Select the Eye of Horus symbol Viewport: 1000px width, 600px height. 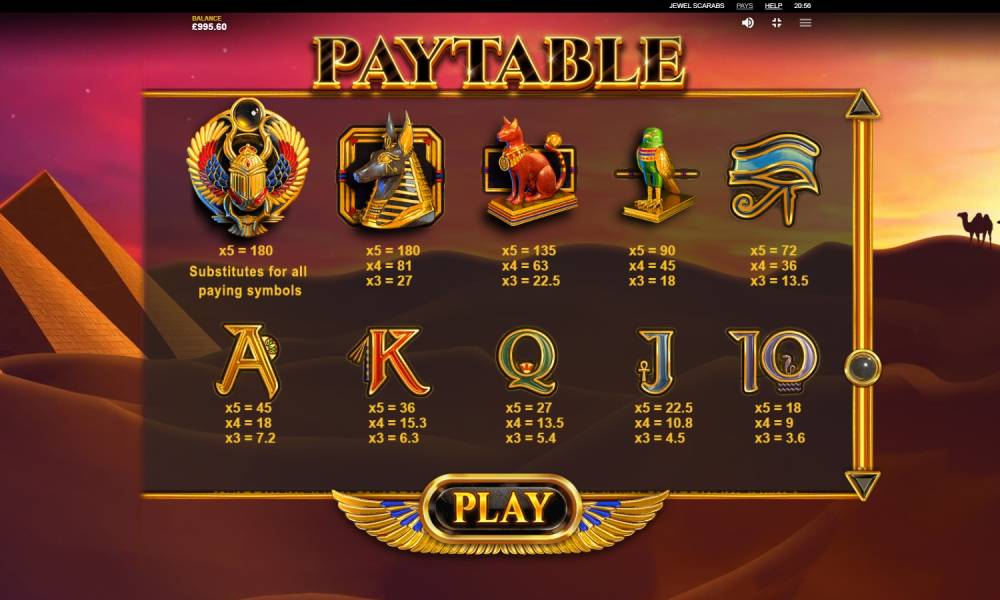(774, 179)
